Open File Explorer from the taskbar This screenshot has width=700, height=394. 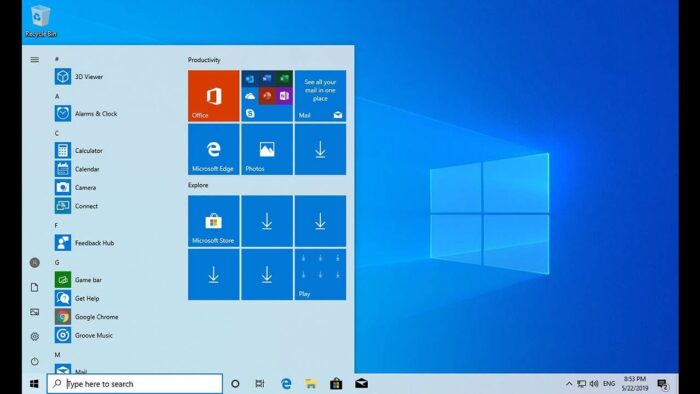[311, 384]
